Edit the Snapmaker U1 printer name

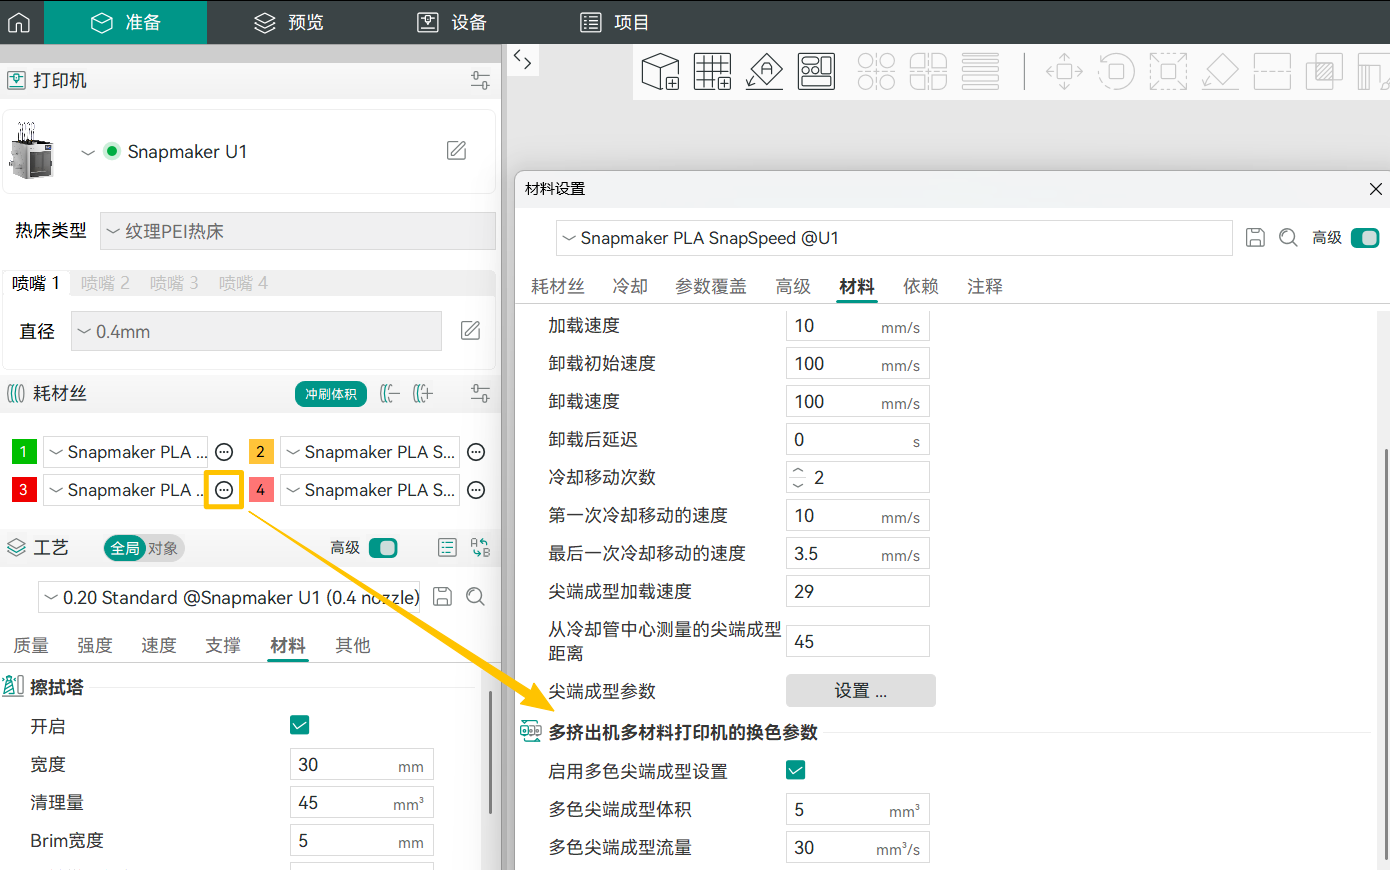click(456, 150)
